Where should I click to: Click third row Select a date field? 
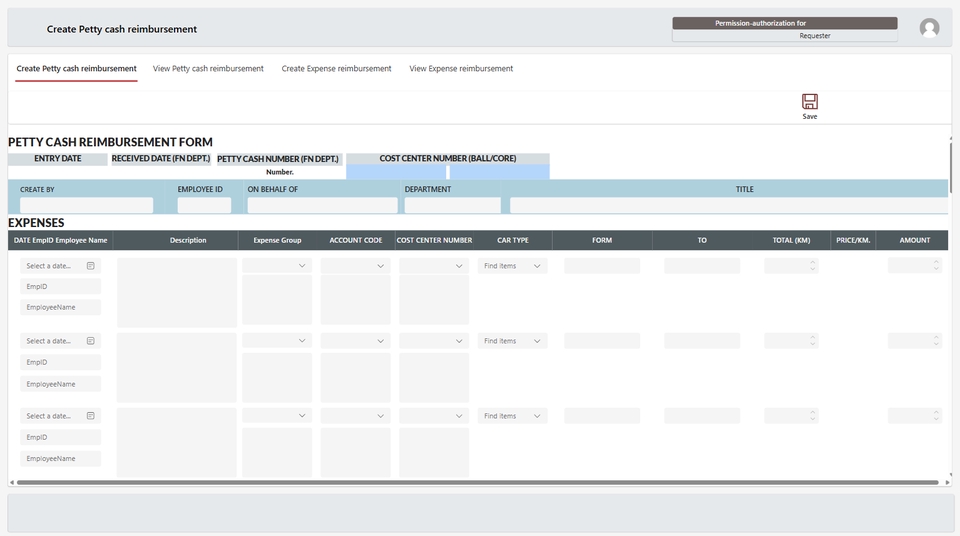[60, 416]
